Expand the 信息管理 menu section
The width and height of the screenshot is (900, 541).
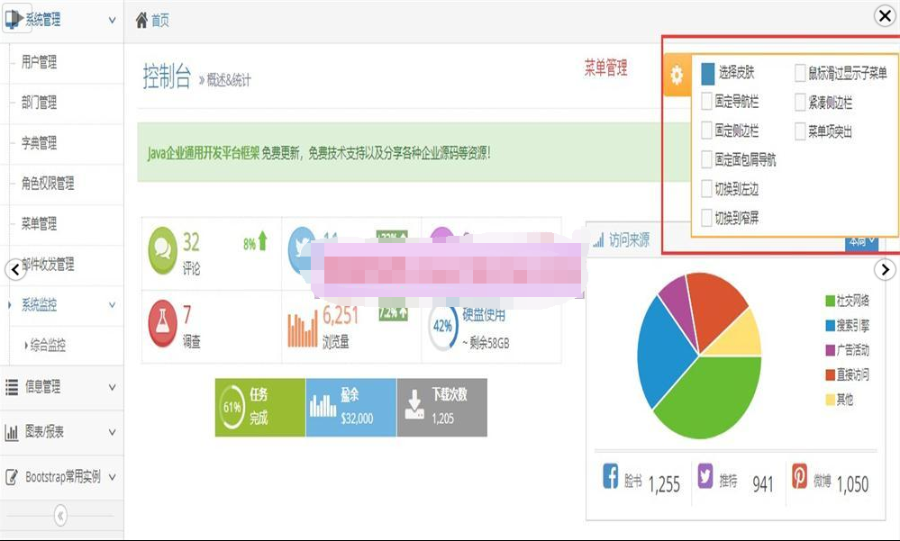pos(112,387)
